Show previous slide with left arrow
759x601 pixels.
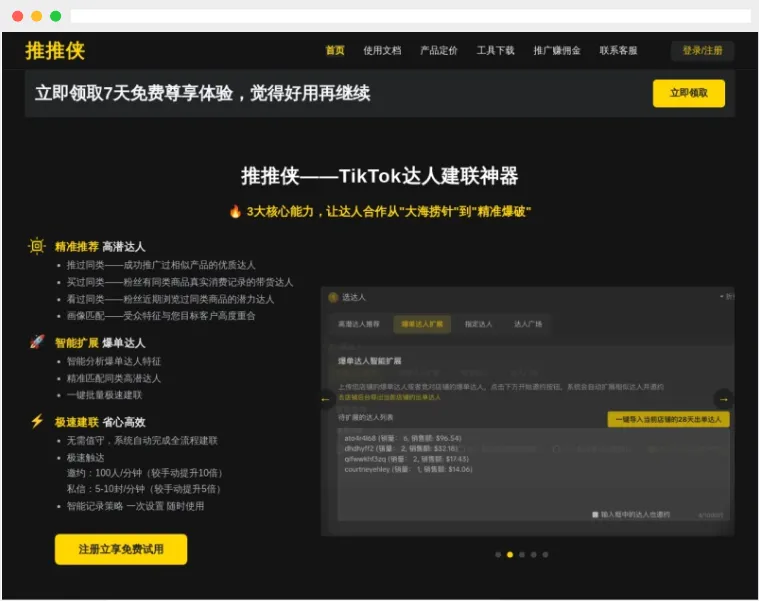pyautogui.click(x=326, y=399)
